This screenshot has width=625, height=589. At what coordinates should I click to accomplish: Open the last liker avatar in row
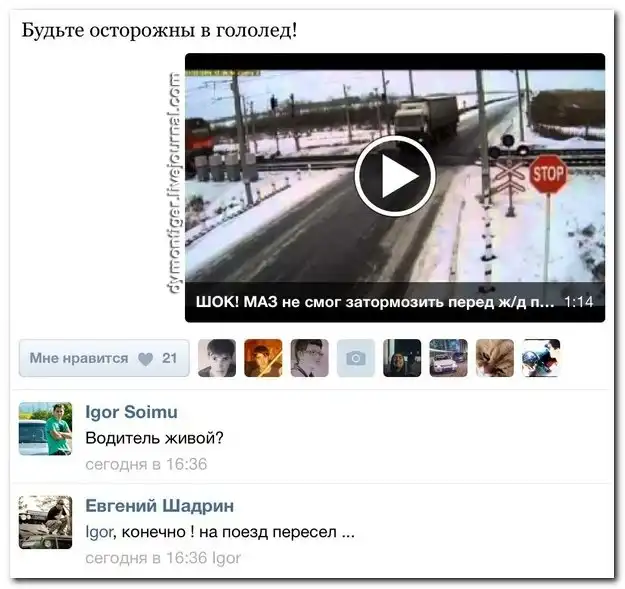tap(541, 358)
